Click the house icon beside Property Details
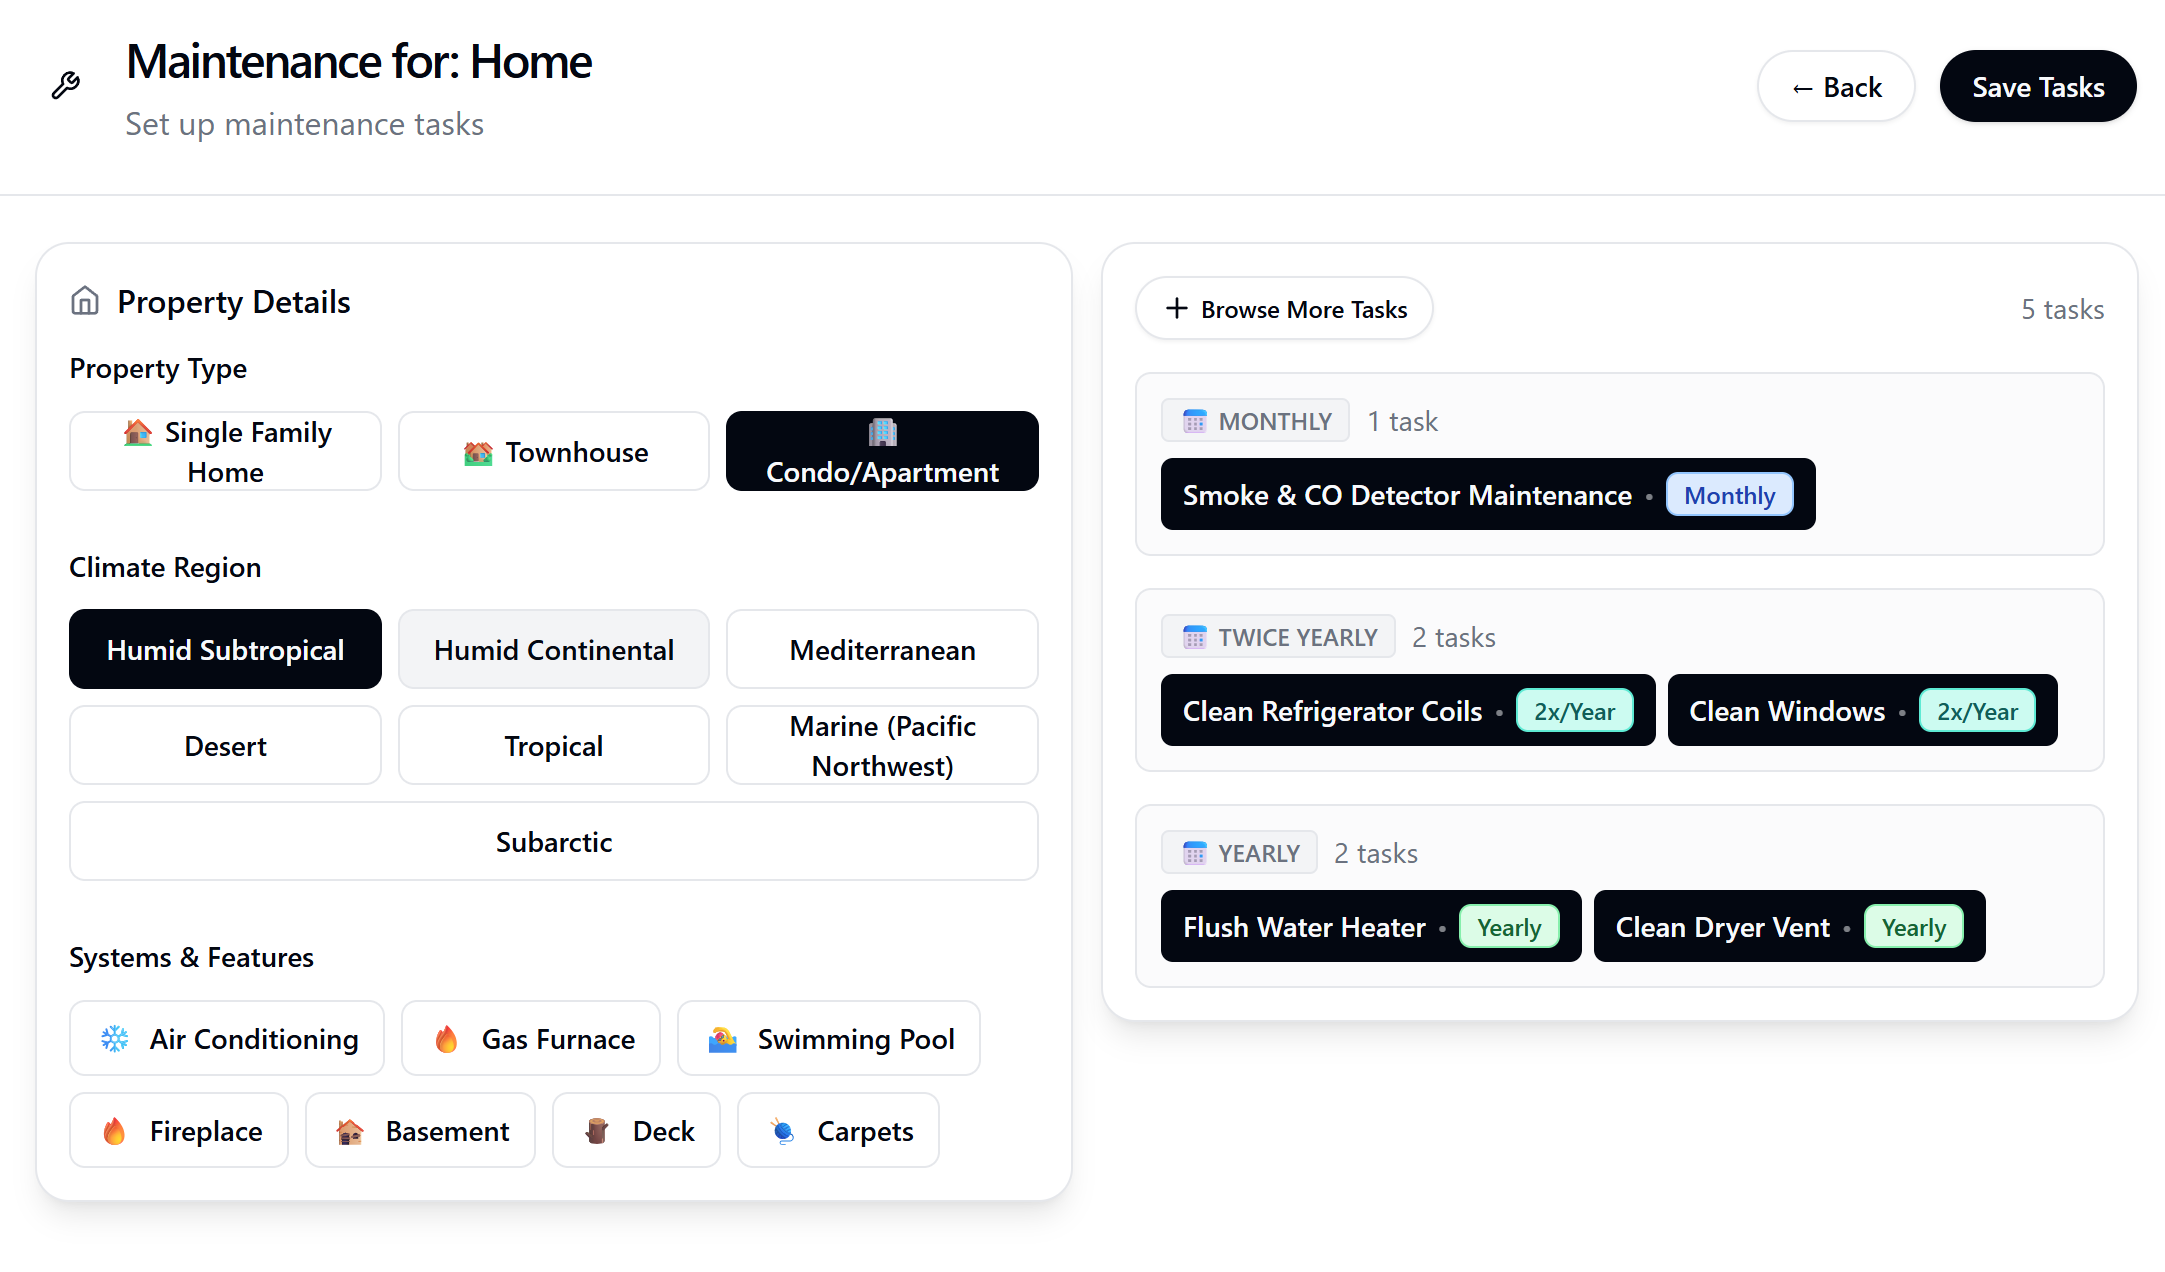The width and height of the screenshot is (2165, 1272). coord(85,300)
